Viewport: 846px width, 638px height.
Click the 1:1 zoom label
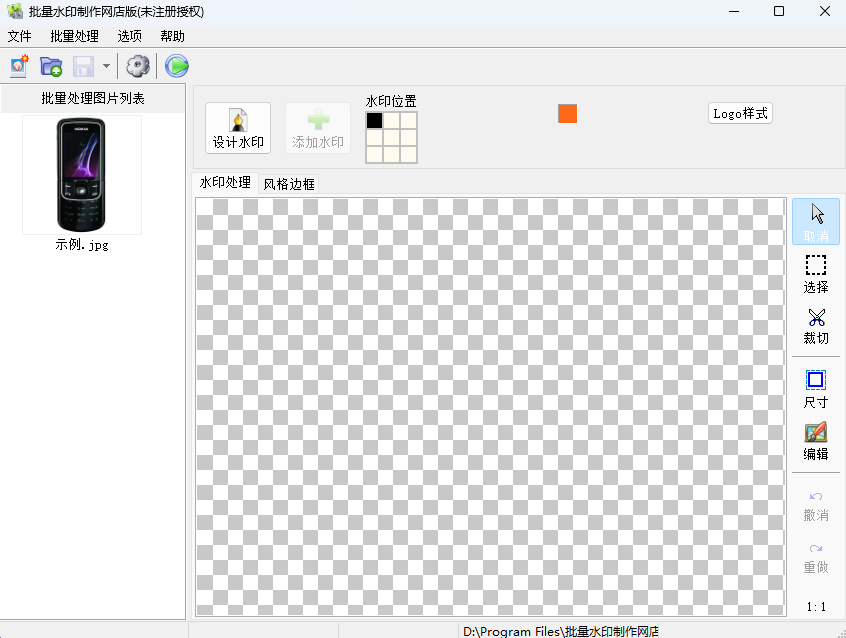click(x=816, y=607)
